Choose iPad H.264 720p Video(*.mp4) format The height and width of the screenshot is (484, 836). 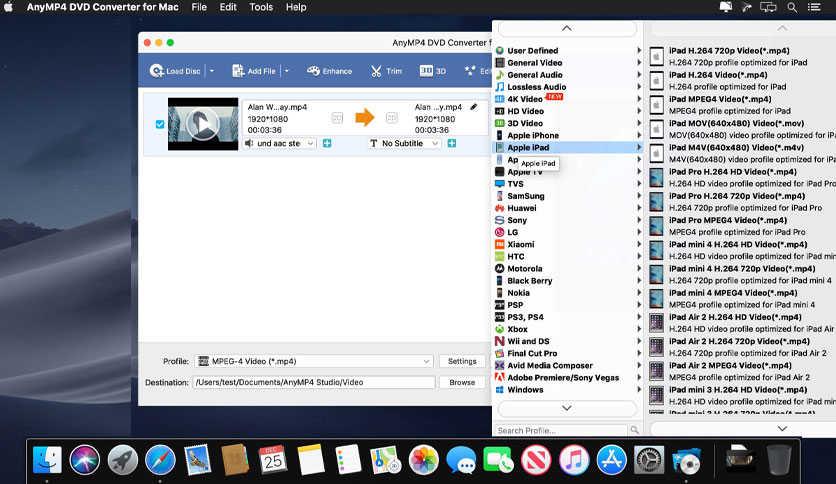point(742,57)
